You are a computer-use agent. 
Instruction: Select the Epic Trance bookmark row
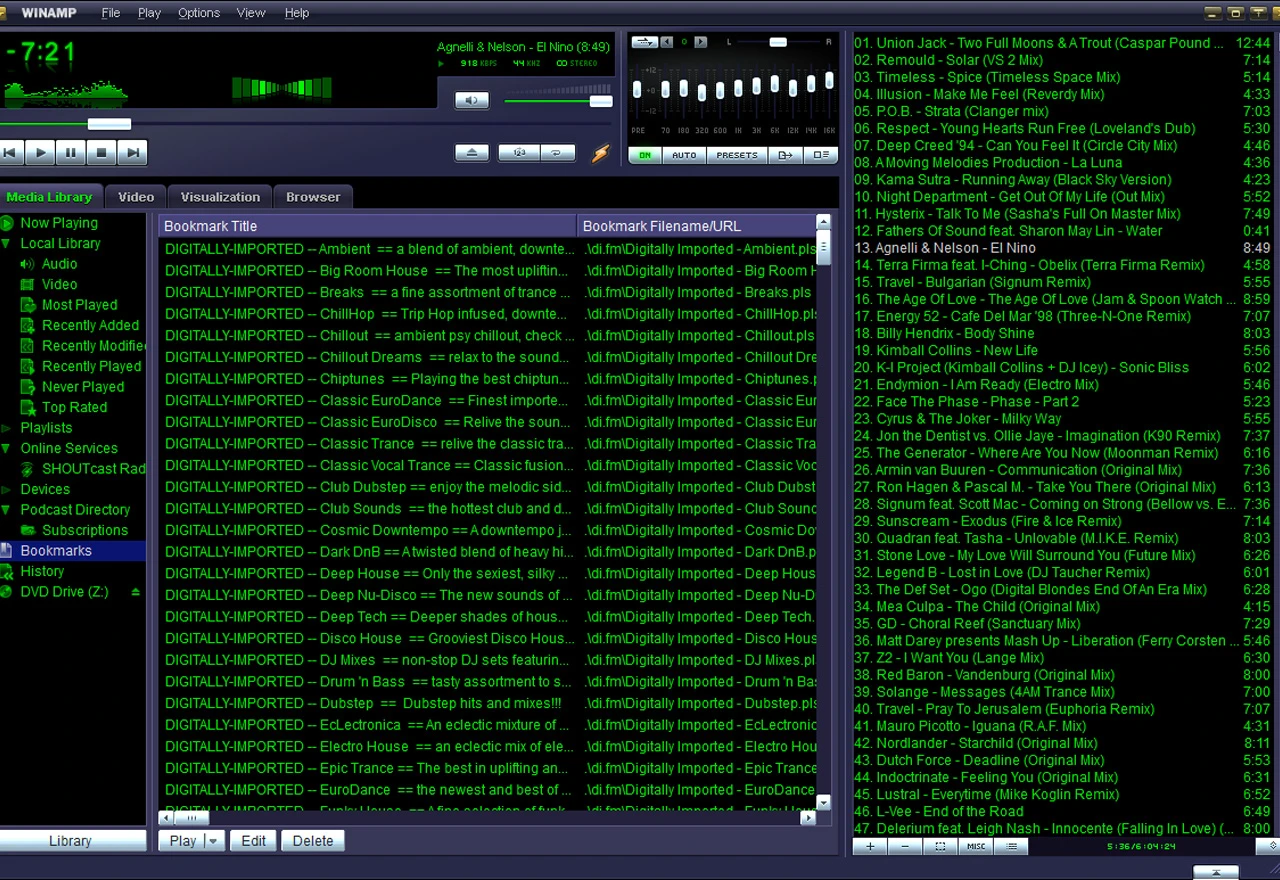click(487, 768)
